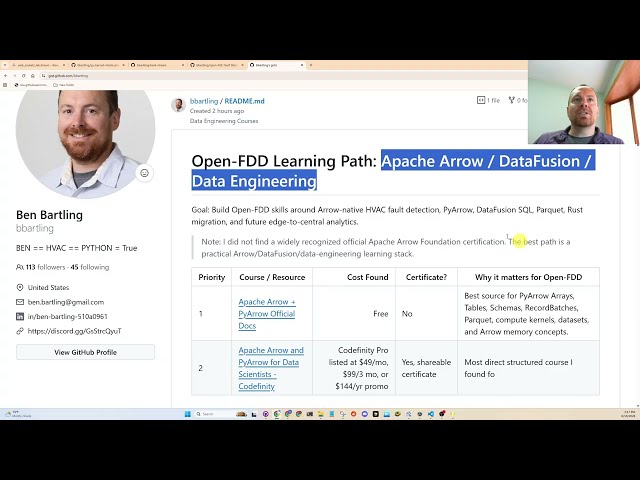Click the link chain icon beside Discord URL

tap(20, 331)
